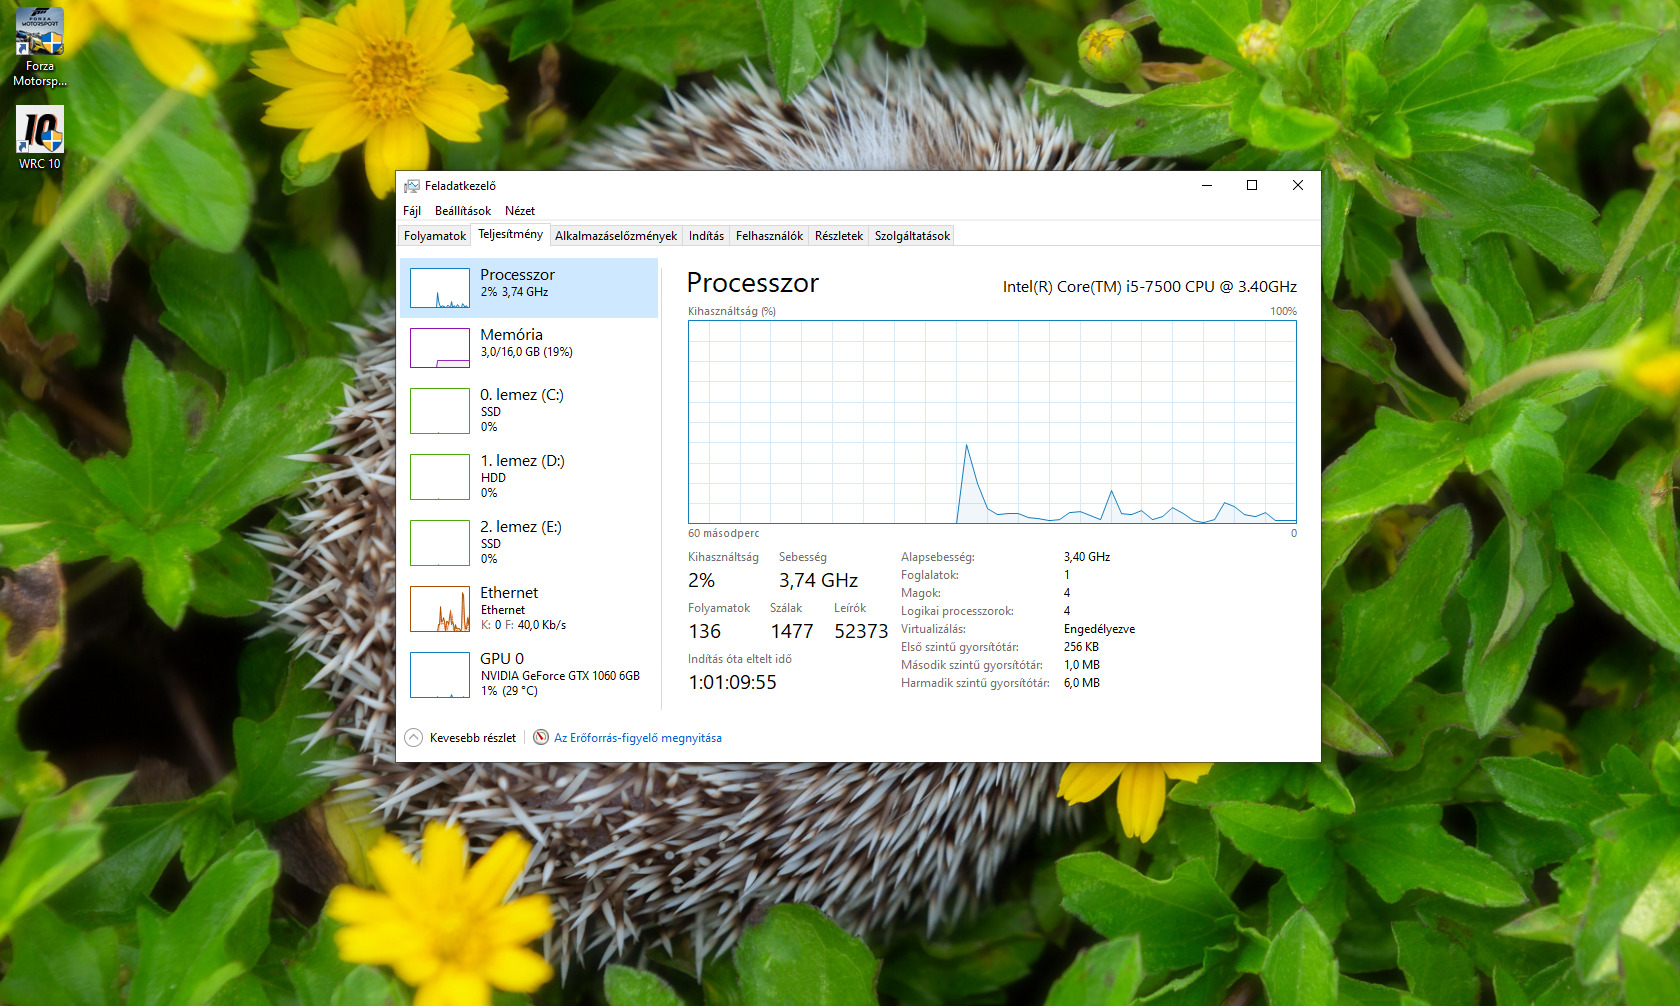Viewport: 1680px width, 1006px height.
Task: Select the 2. lemez (E:) graph thumbnail
Action: point(440,543)
